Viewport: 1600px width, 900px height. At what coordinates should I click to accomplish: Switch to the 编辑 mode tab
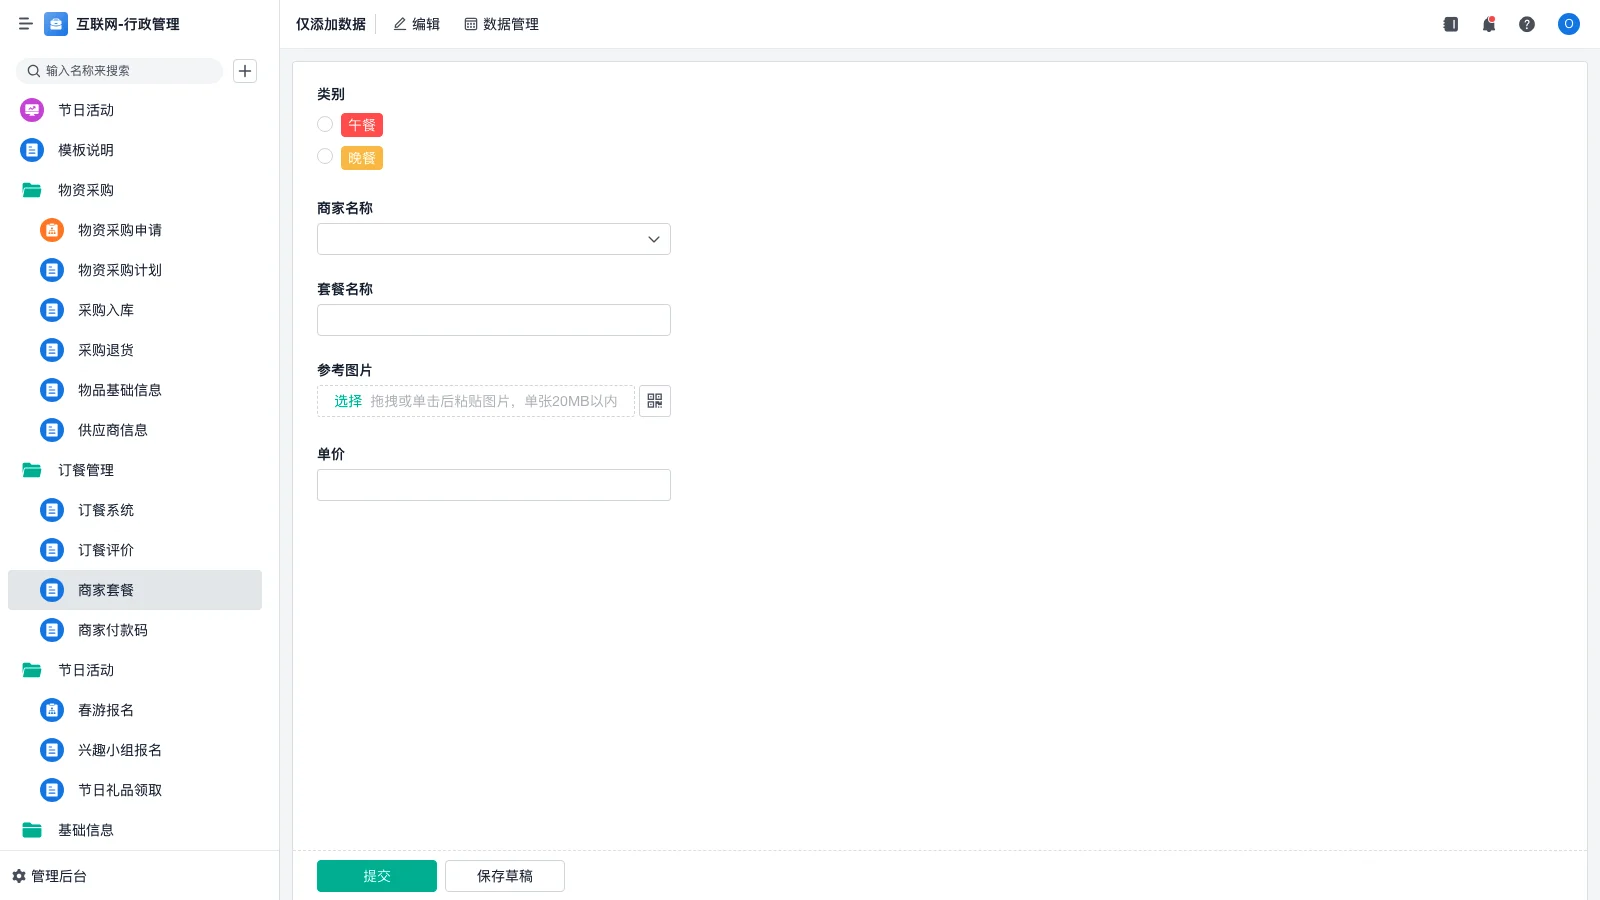tap(417, 24)
